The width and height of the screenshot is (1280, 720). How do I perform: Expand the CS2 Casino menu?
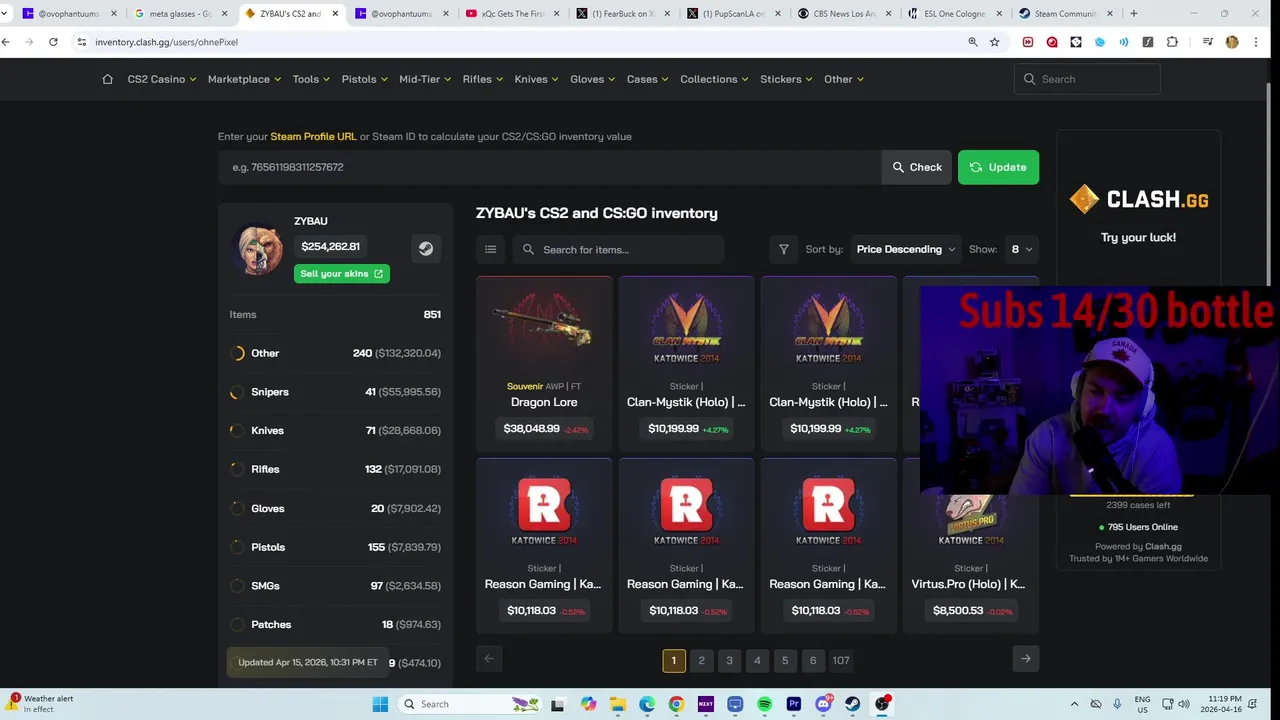tap(161, 79)
